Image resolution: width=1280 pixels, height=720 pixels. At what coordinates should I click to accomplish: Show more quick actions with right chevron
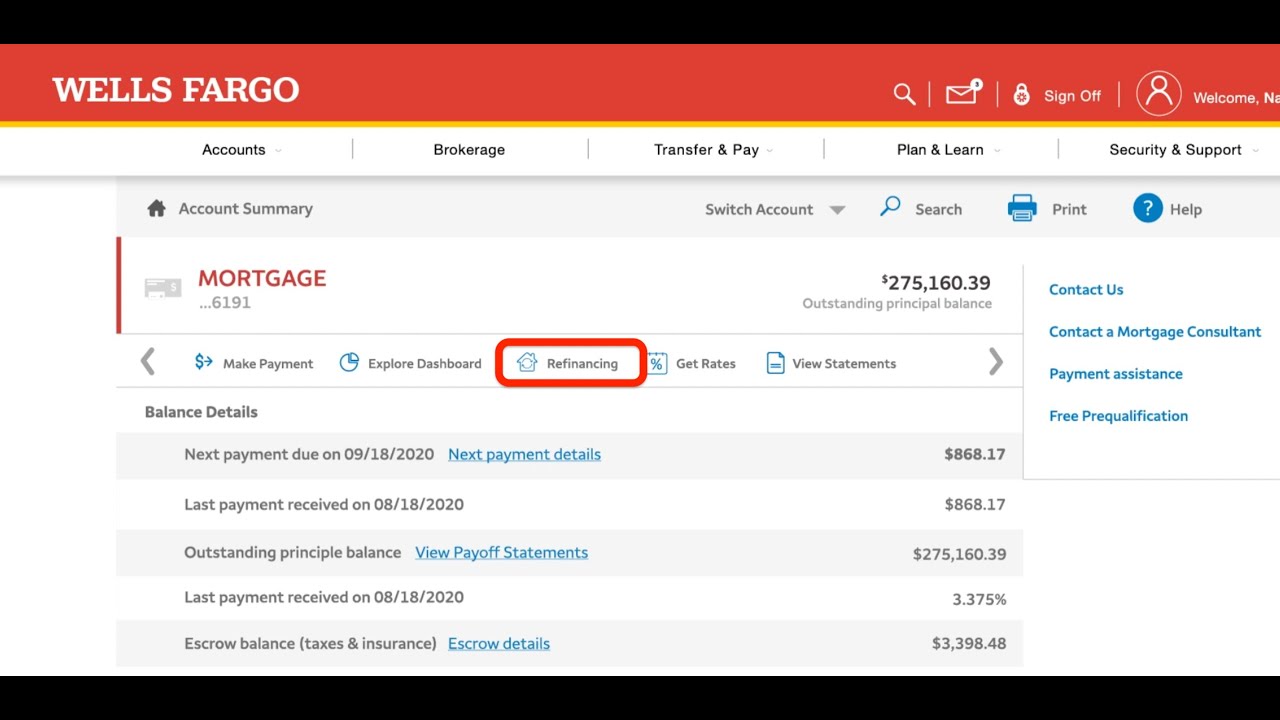tap(995, 361)
